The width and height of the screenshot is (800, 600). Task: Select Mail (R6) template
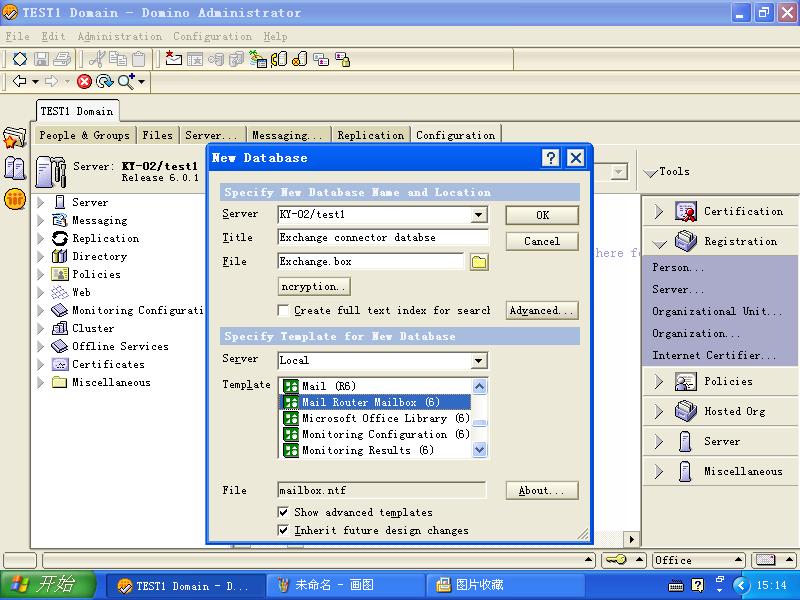[x=376, y=386]
